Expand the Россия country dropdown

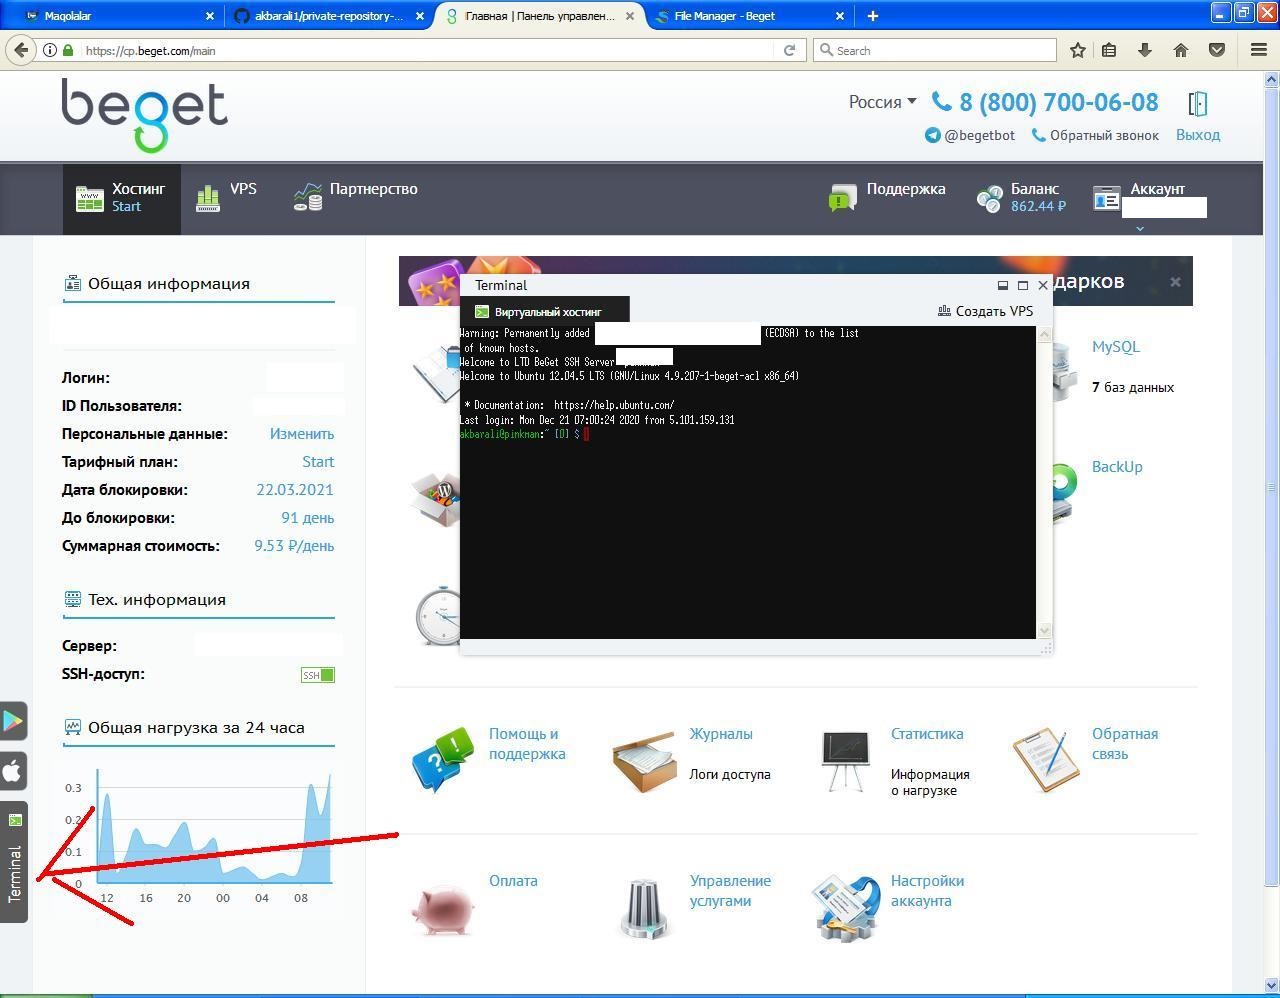click(882, 102)
